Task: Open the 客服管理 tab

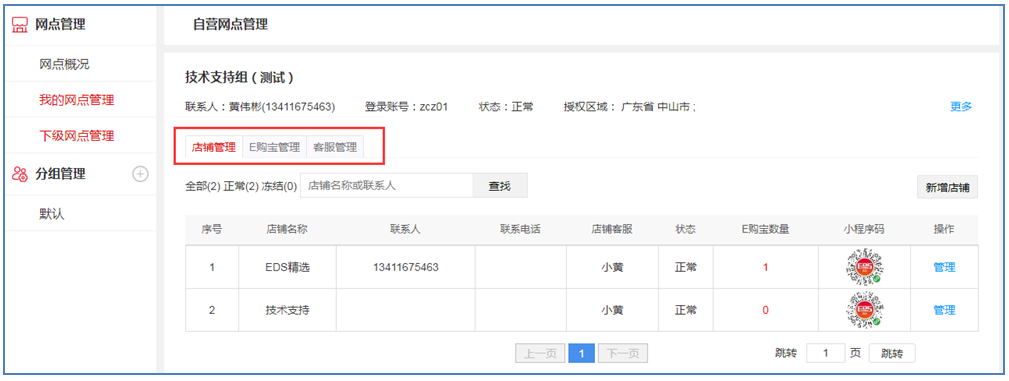Action: [335, 147]
